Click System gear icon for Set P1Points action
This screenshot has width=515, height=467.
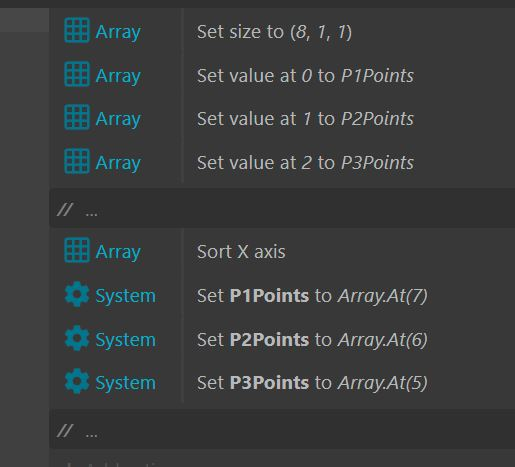coord(77,294)
